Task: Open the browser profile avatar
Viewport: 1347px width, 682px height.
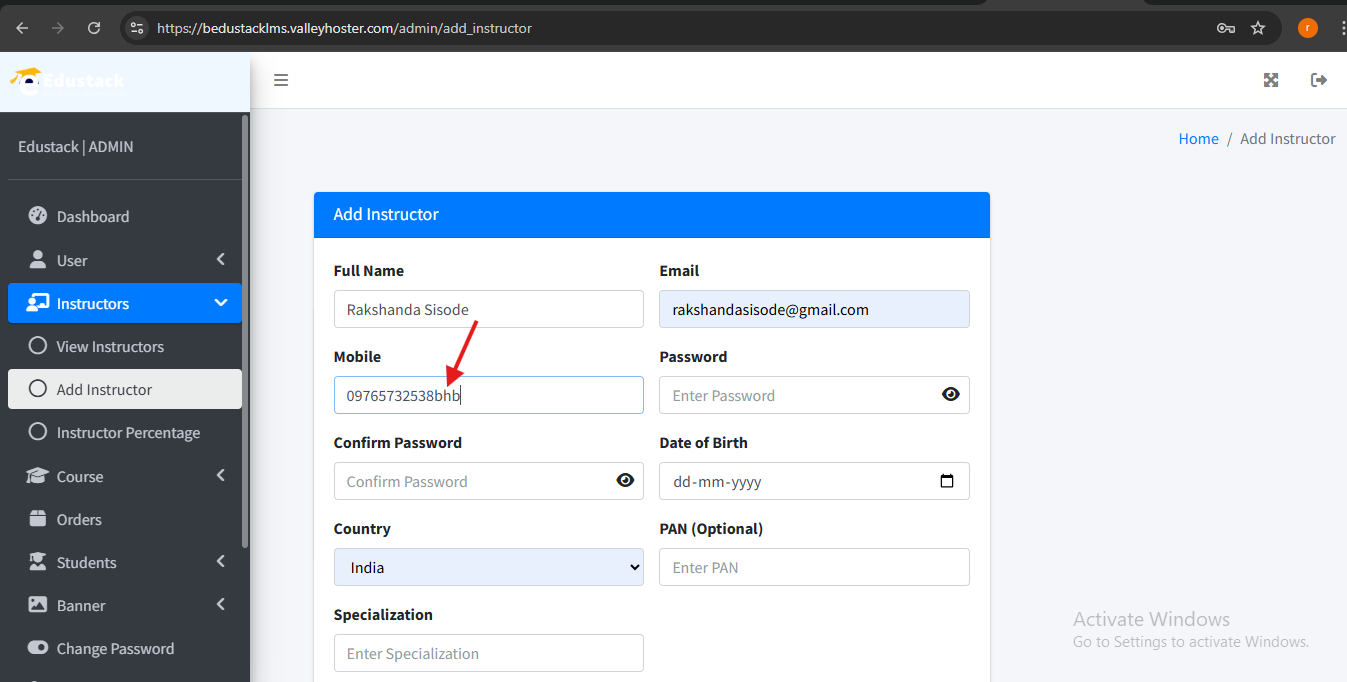Action: pyautogui.click(x=1308, y=28)
